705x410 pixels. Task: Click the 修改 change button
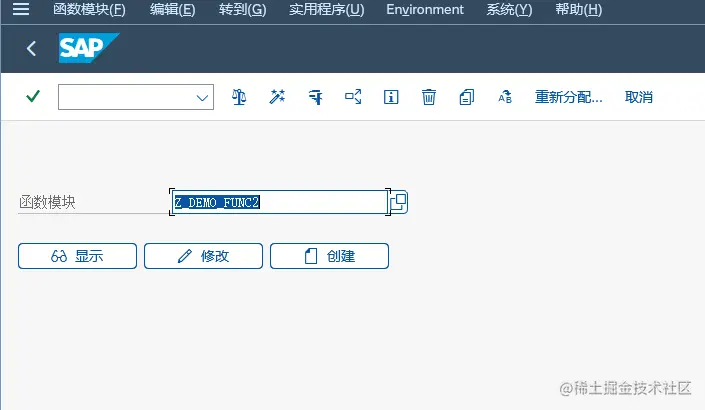[203, 256]
